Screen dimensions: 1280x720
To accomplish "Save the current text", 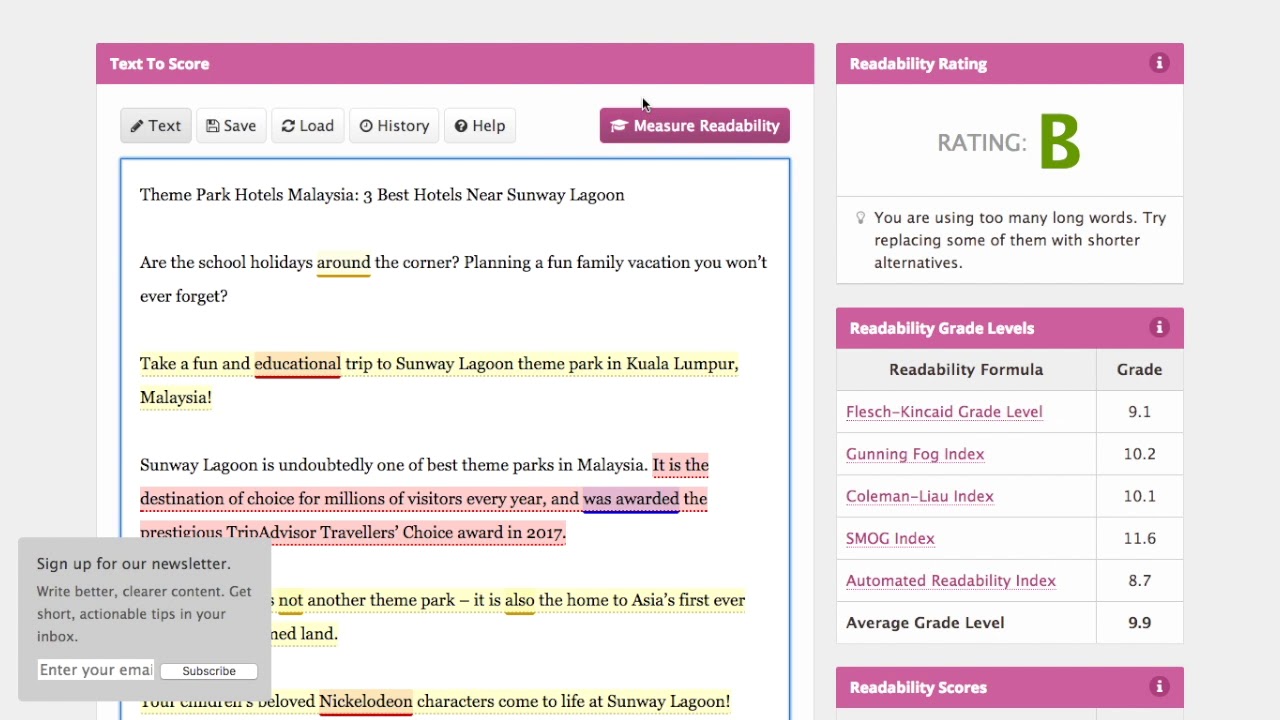I will [x=231, y=126].
